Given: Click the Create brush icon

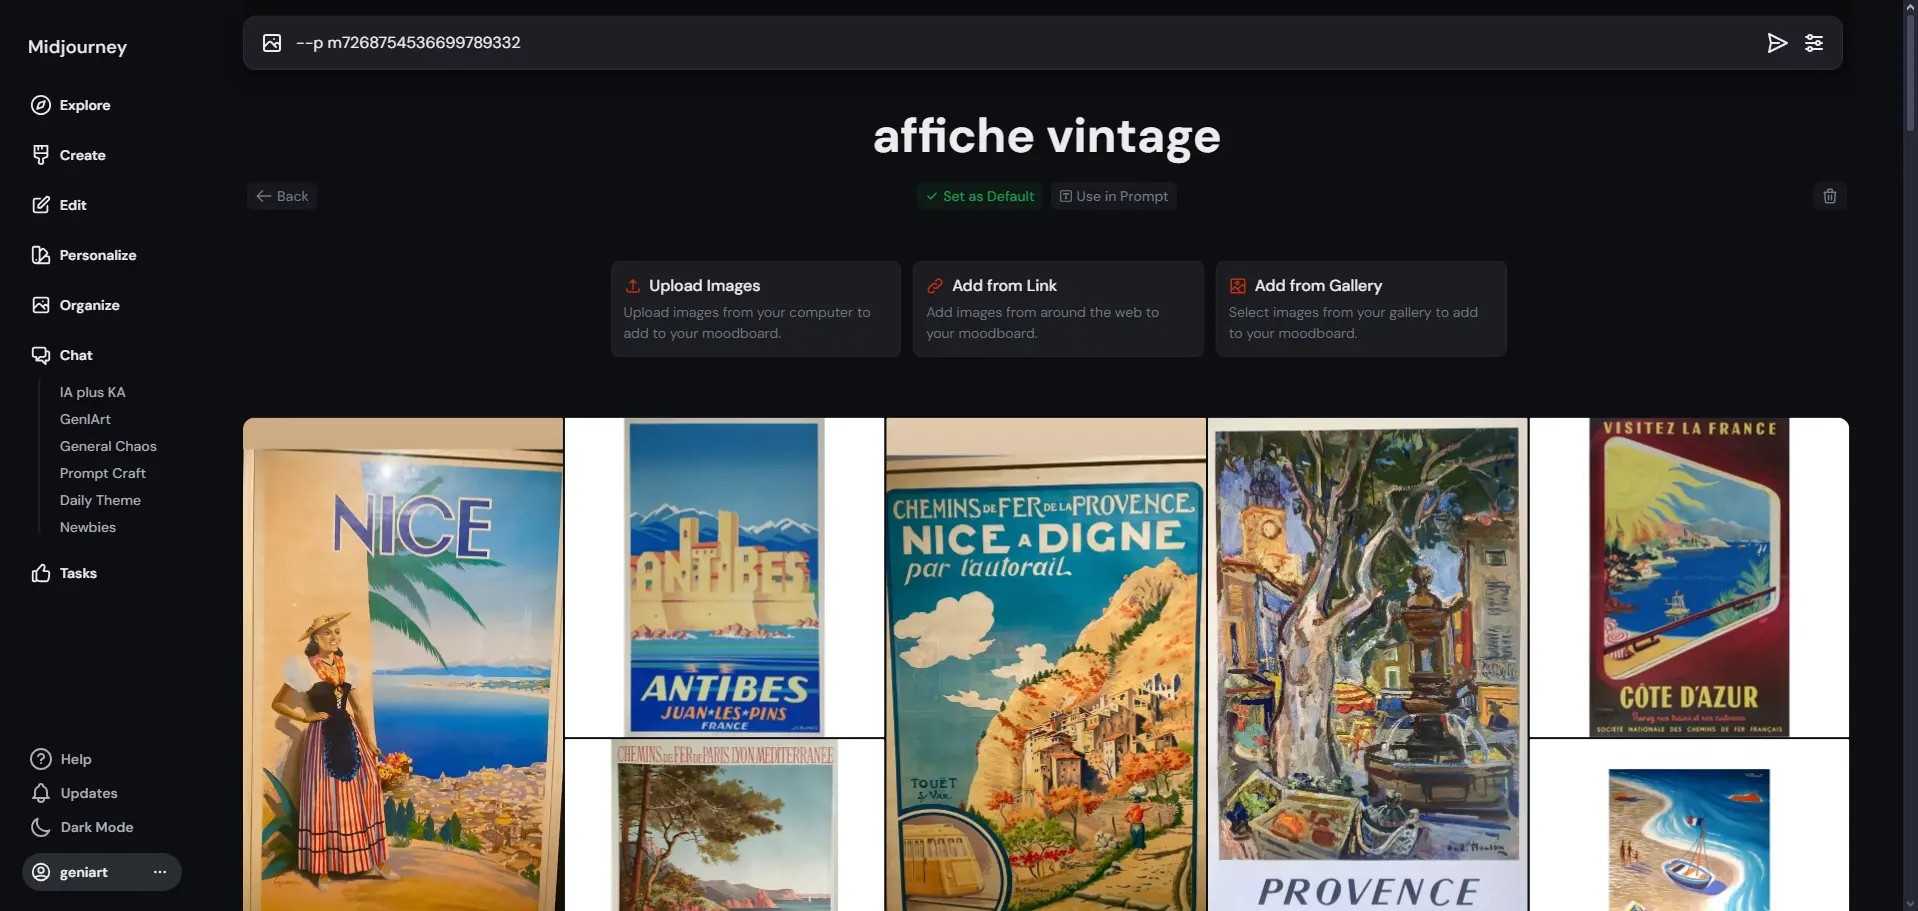Looking at the screenshot, I should (41, 155).
